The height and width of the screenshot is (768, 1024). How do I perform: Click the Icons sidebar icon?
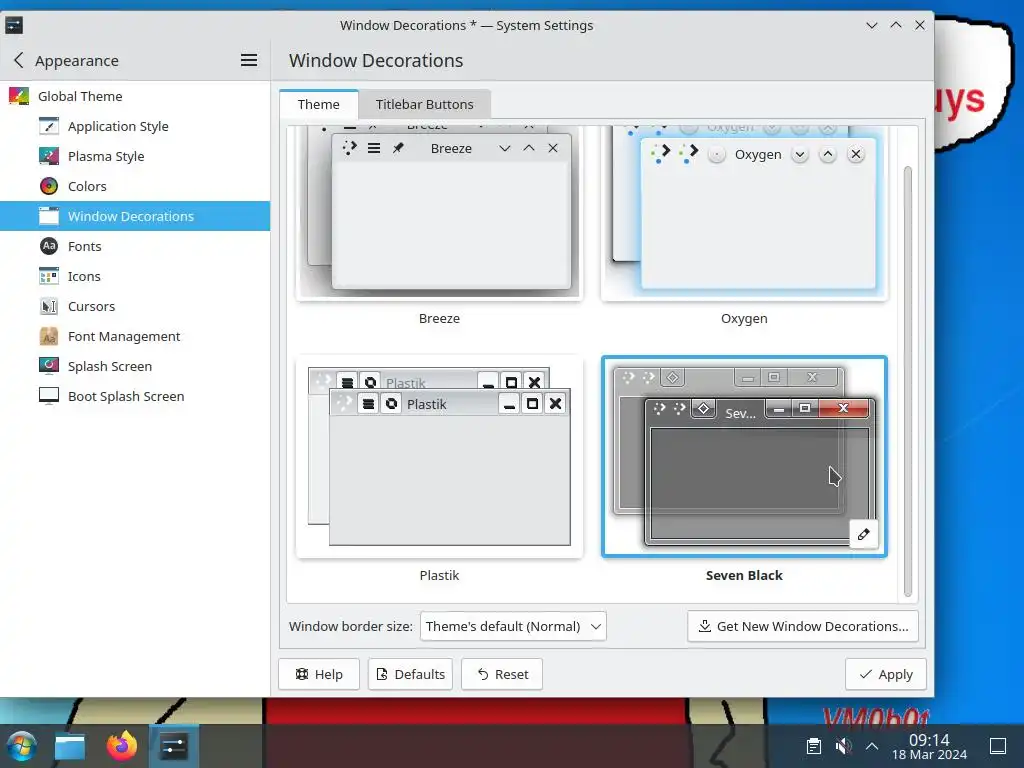49,276
